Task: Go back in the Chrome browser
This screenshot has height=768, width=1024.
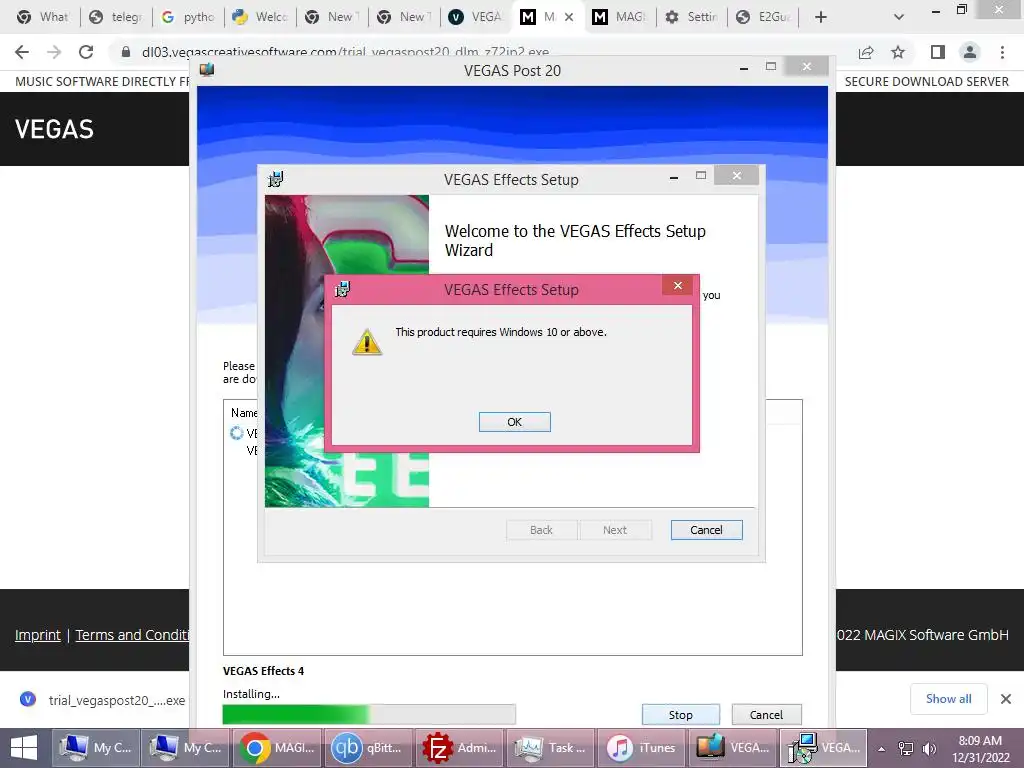Action: pyautogui.click(x=22, y=52)
